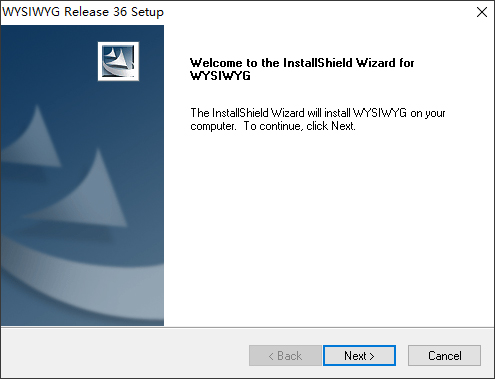The image size is (495, 379).
Task: Cancel the WYSIWYG installation
Action: [444, 356]
